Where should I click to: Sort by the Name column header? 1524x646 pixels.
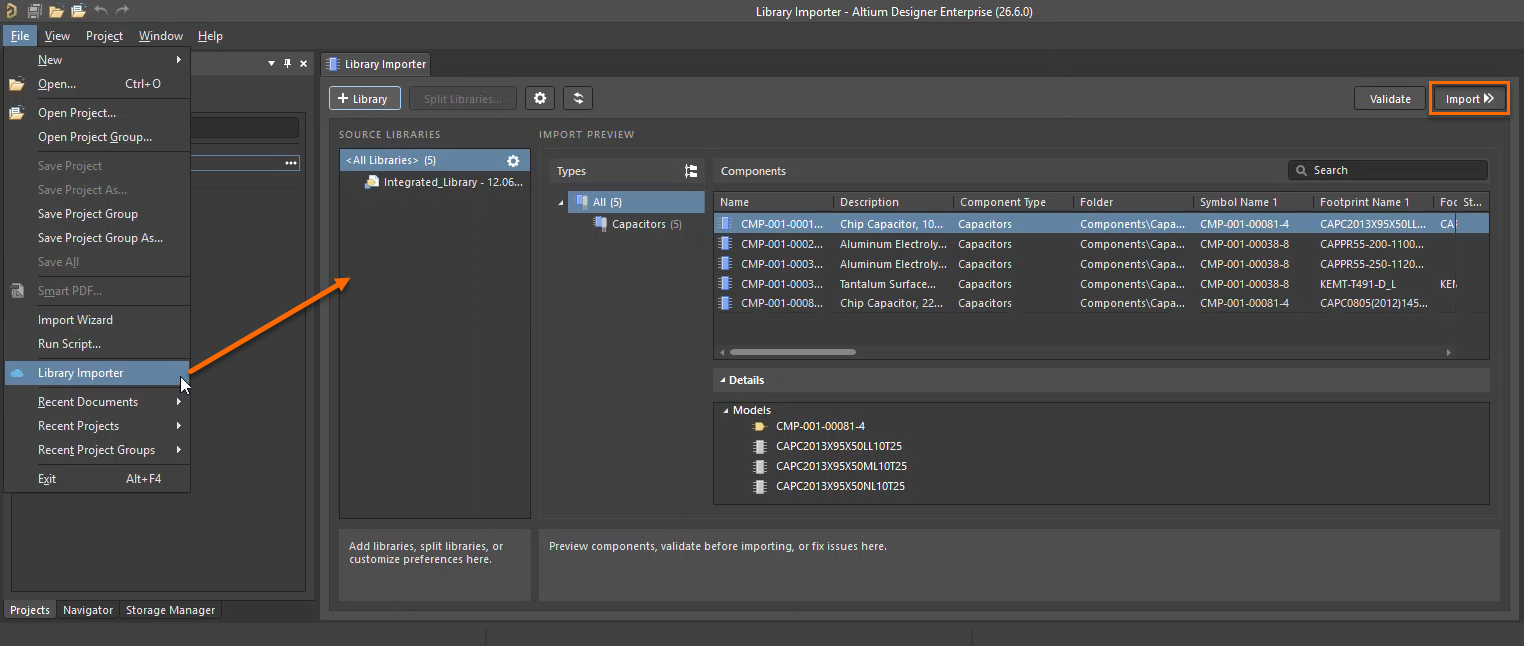pos(774,202)
